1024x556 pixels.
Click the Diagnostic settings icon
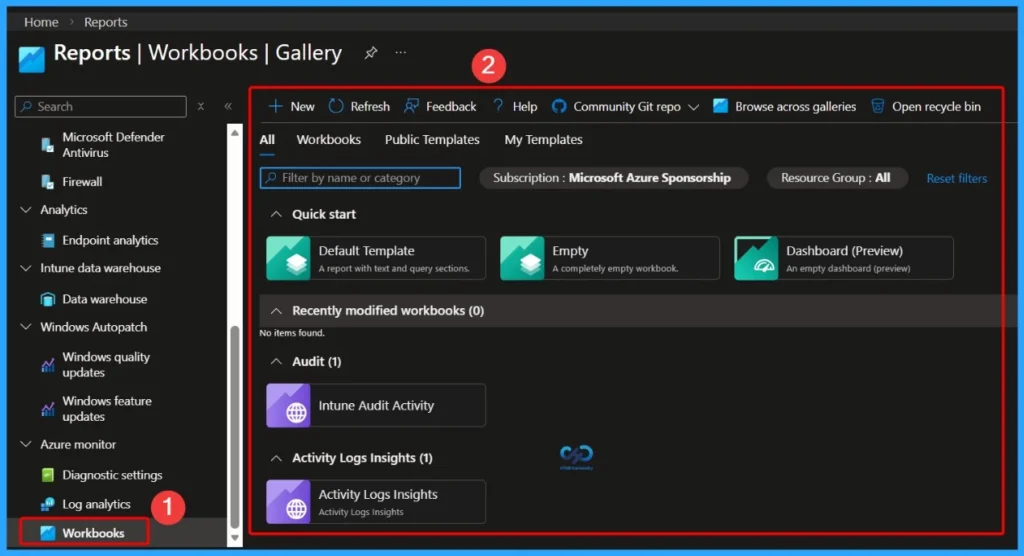[48, 475]
